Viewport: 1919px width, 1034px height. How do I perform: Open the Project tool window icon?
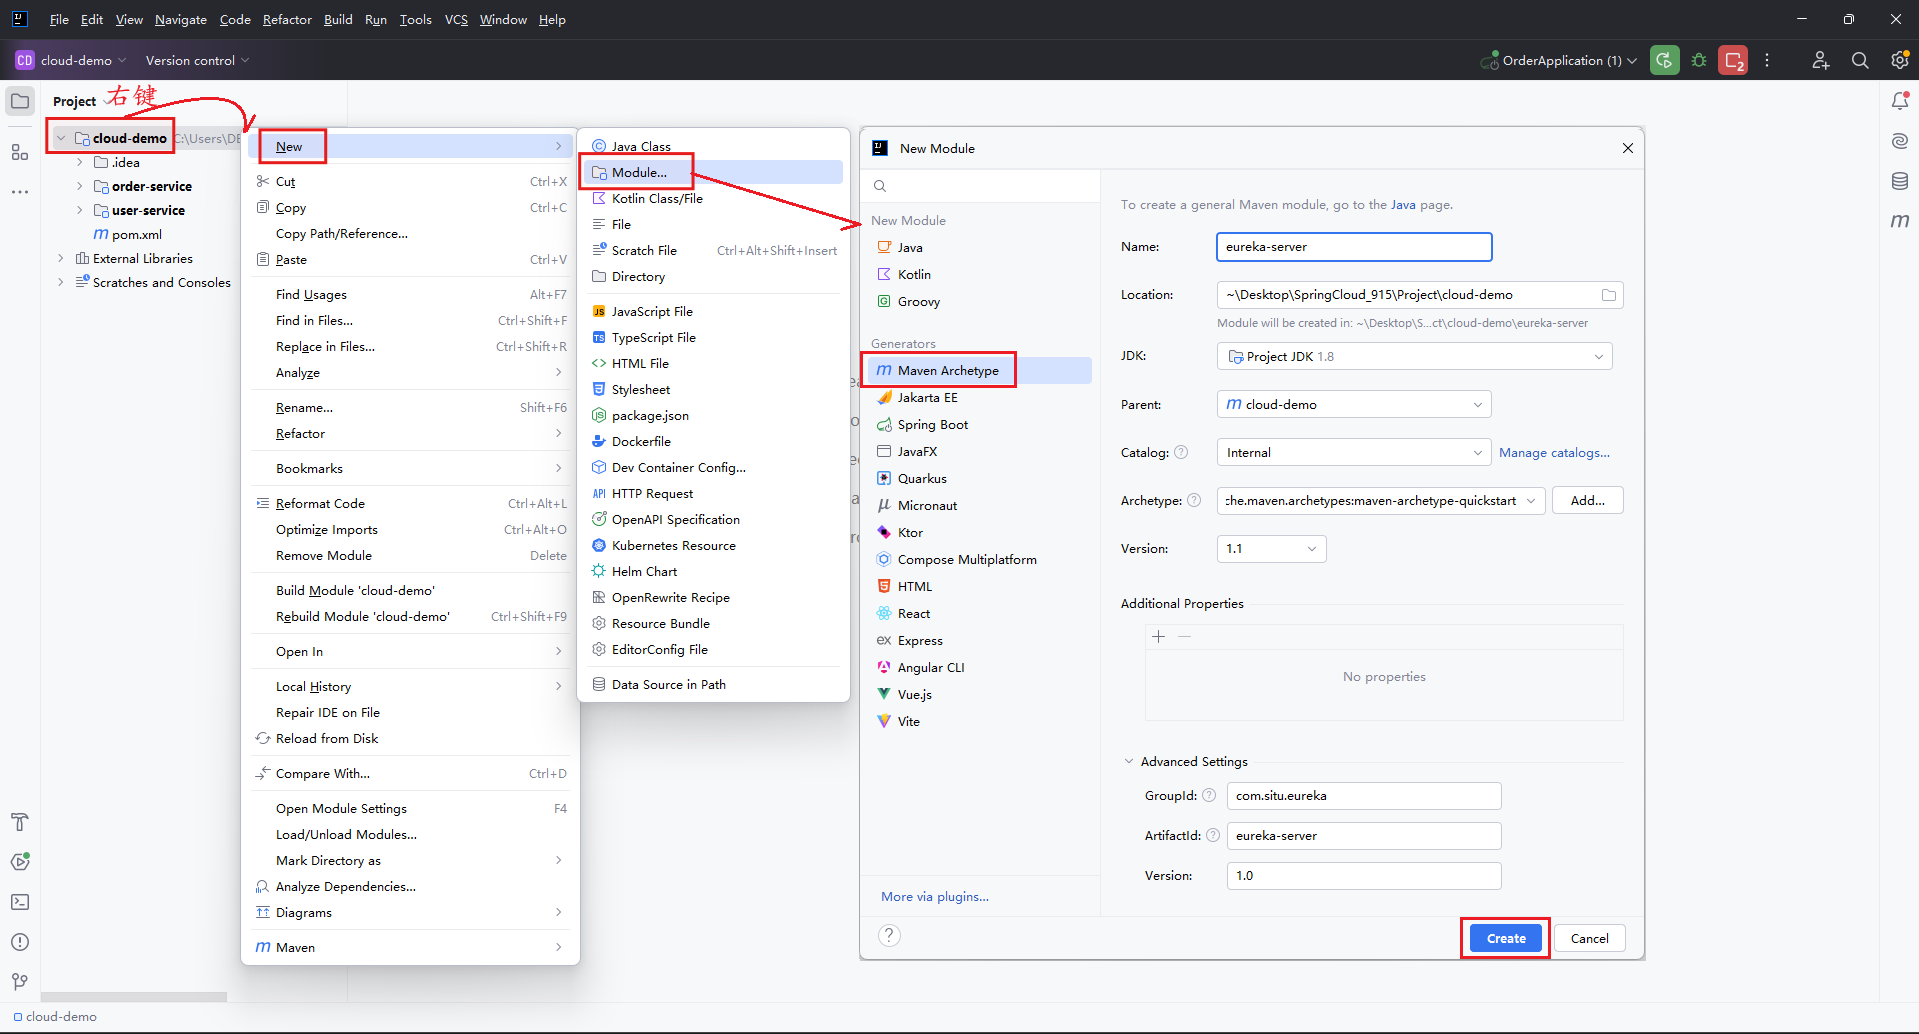click(x=20, y=101)
